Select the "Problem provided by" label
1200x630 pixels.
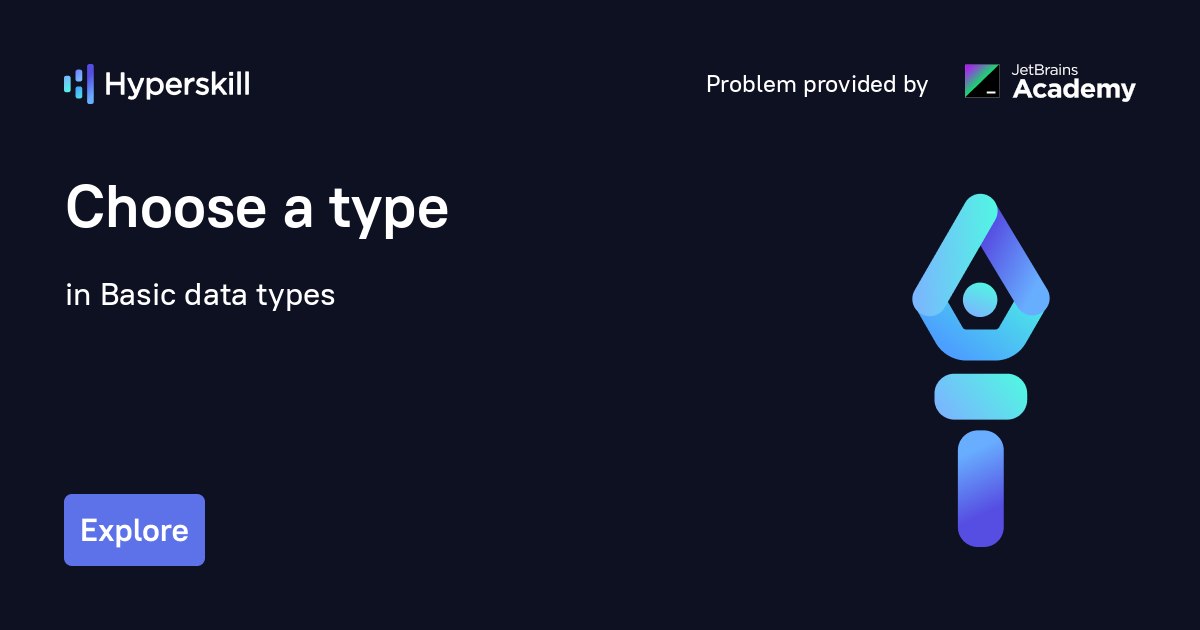[816, 84]
